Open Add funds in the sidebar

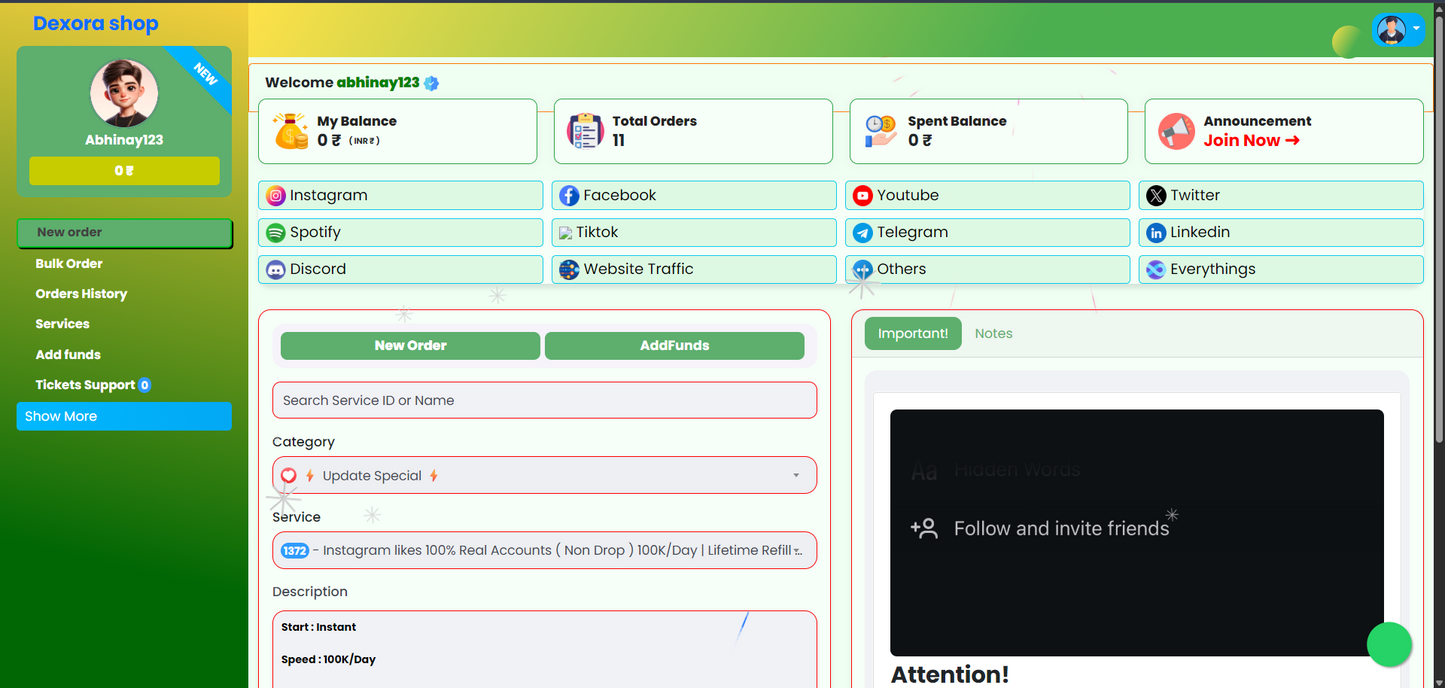[68, 355]
